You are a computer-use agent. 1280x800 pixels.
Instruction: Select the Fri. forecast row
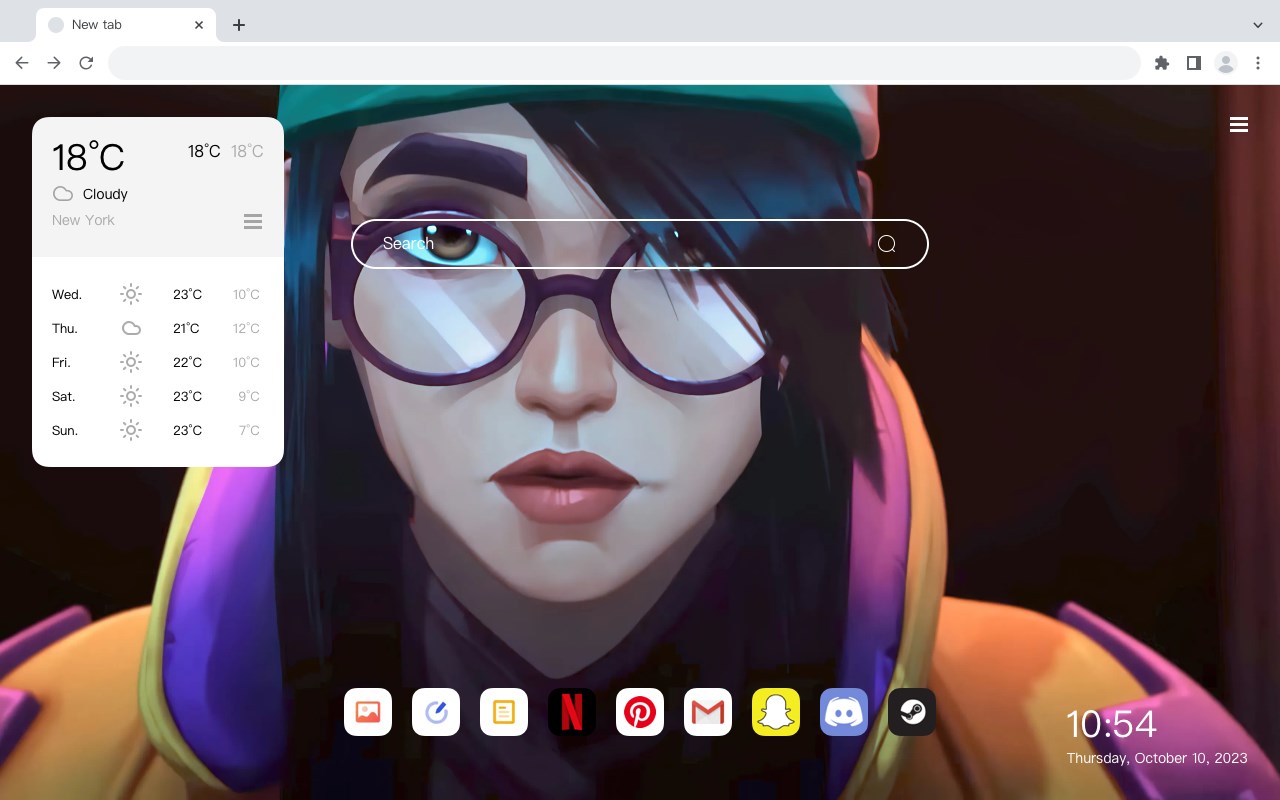[x=158, y=362]
